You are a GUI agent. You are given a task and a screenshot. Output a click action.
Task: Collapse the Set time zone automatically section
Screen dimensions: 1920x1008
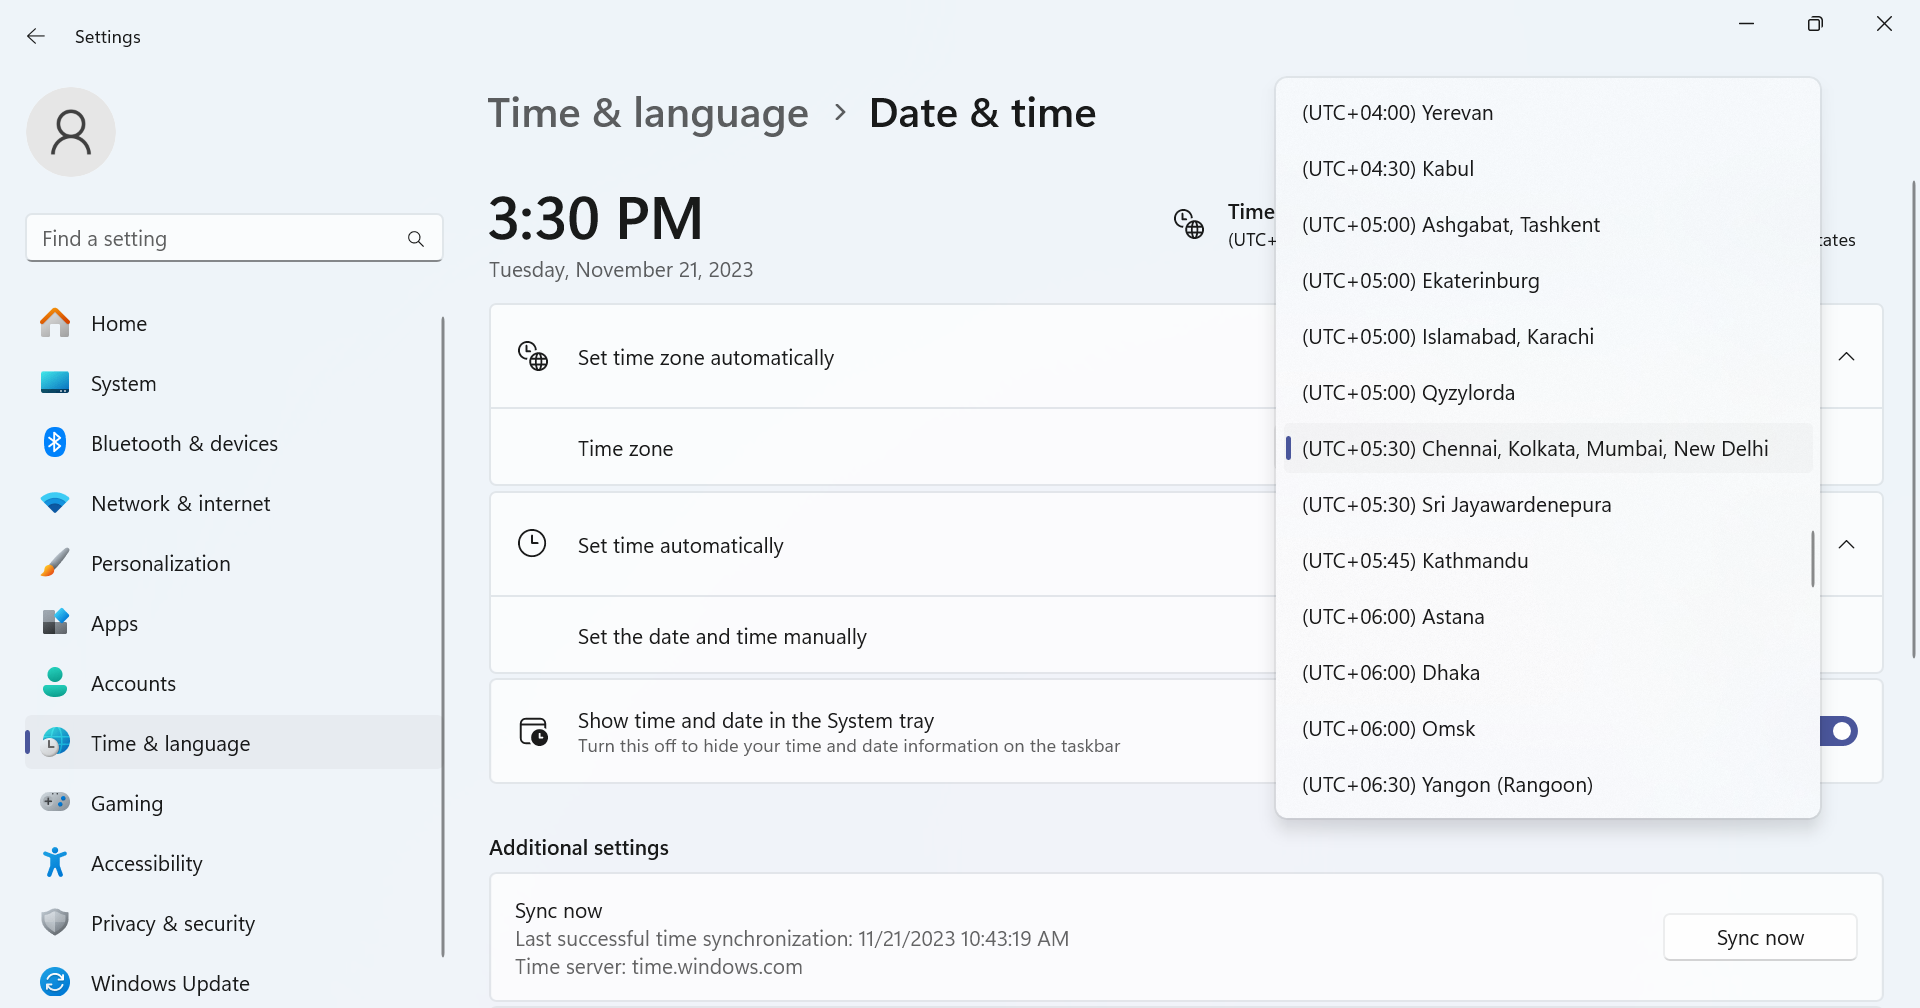(x=1846, y=357)
